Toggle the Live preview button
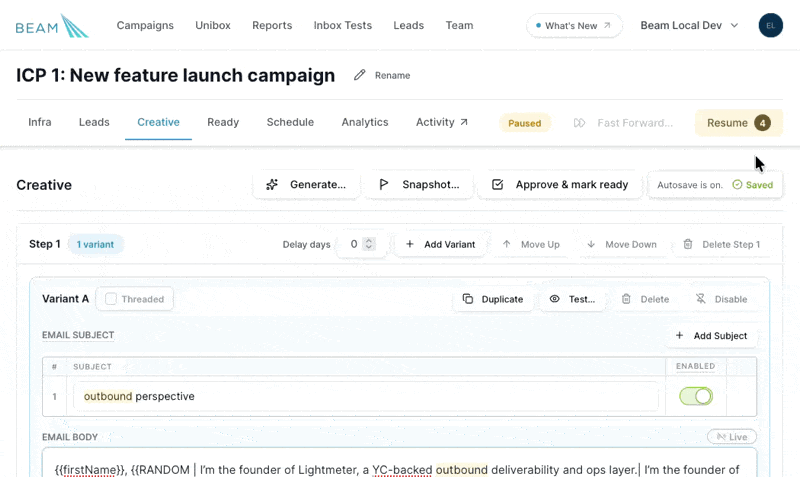This screenshot has width=800, height=477. (732, 437)
